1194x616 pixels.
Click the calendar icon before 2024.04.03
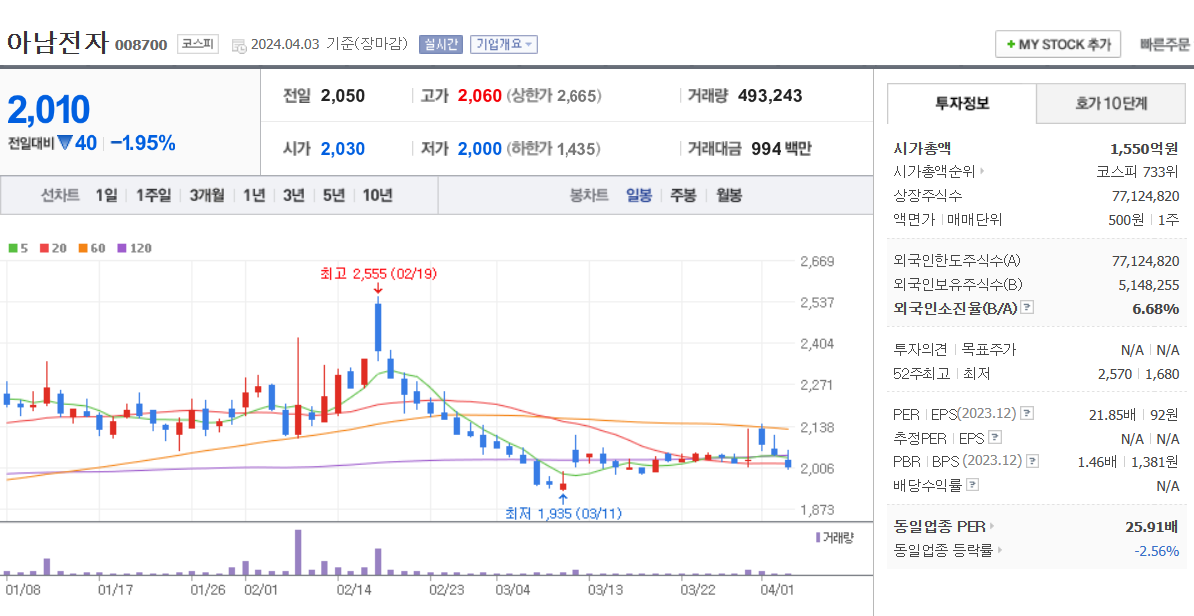click(239, 45)
